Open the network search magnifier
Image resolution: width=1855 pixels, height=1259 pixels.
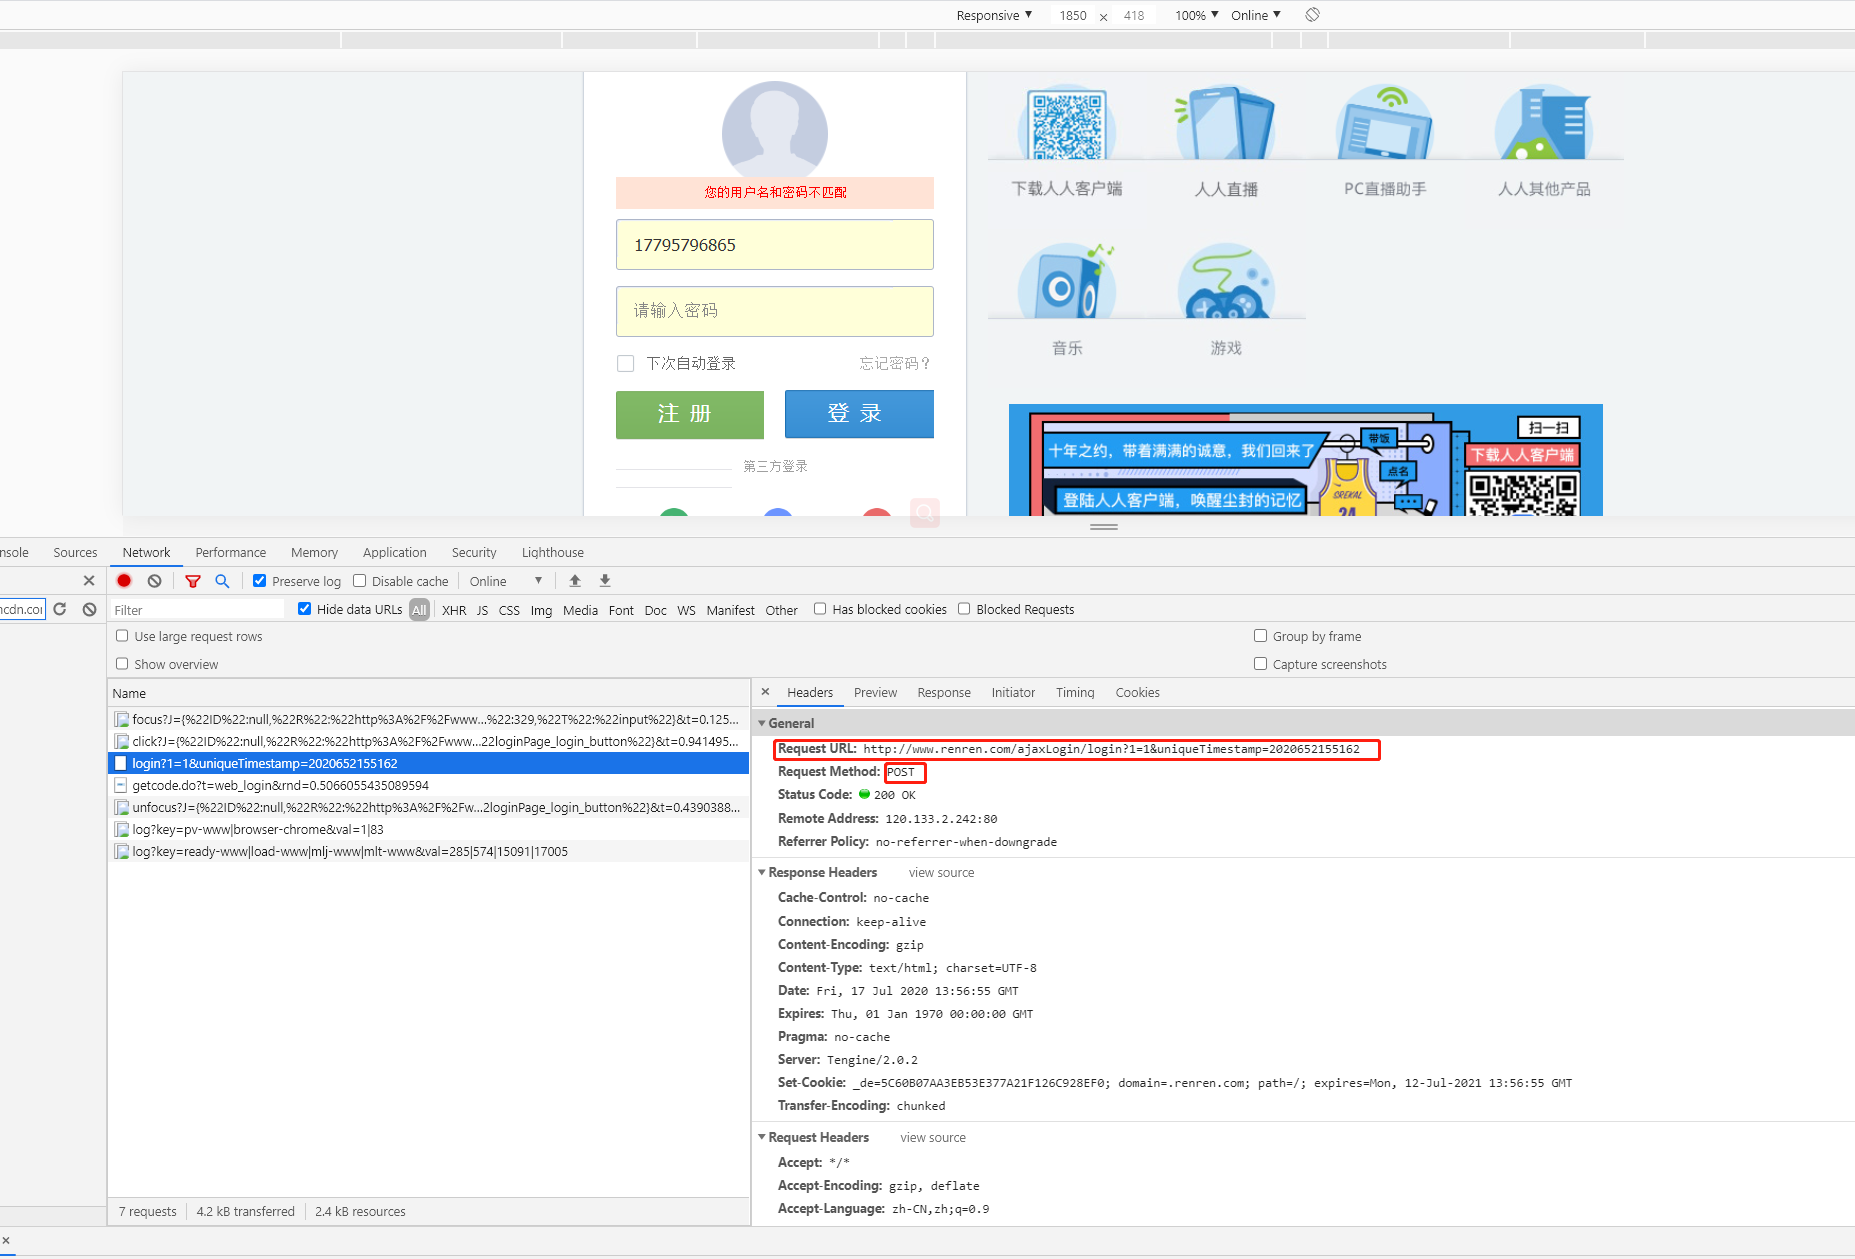[222, 581]
